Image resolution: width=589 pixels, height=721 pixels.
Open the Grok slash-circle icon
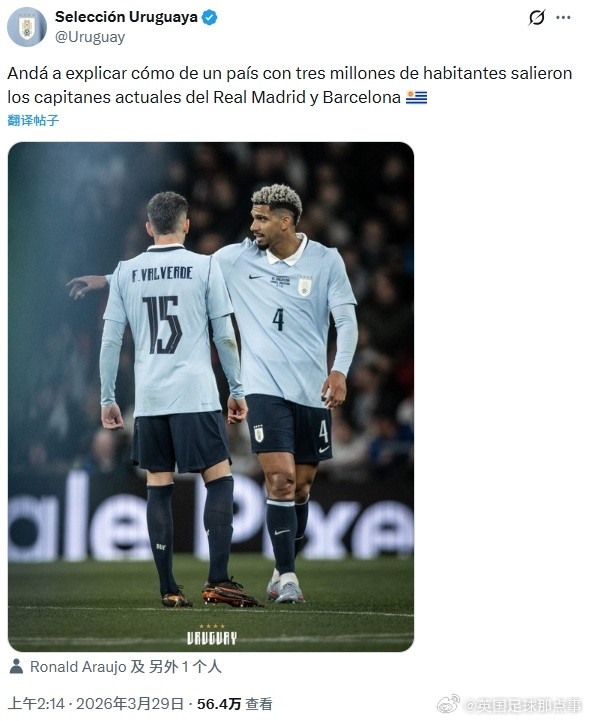(x=537, y=17)
